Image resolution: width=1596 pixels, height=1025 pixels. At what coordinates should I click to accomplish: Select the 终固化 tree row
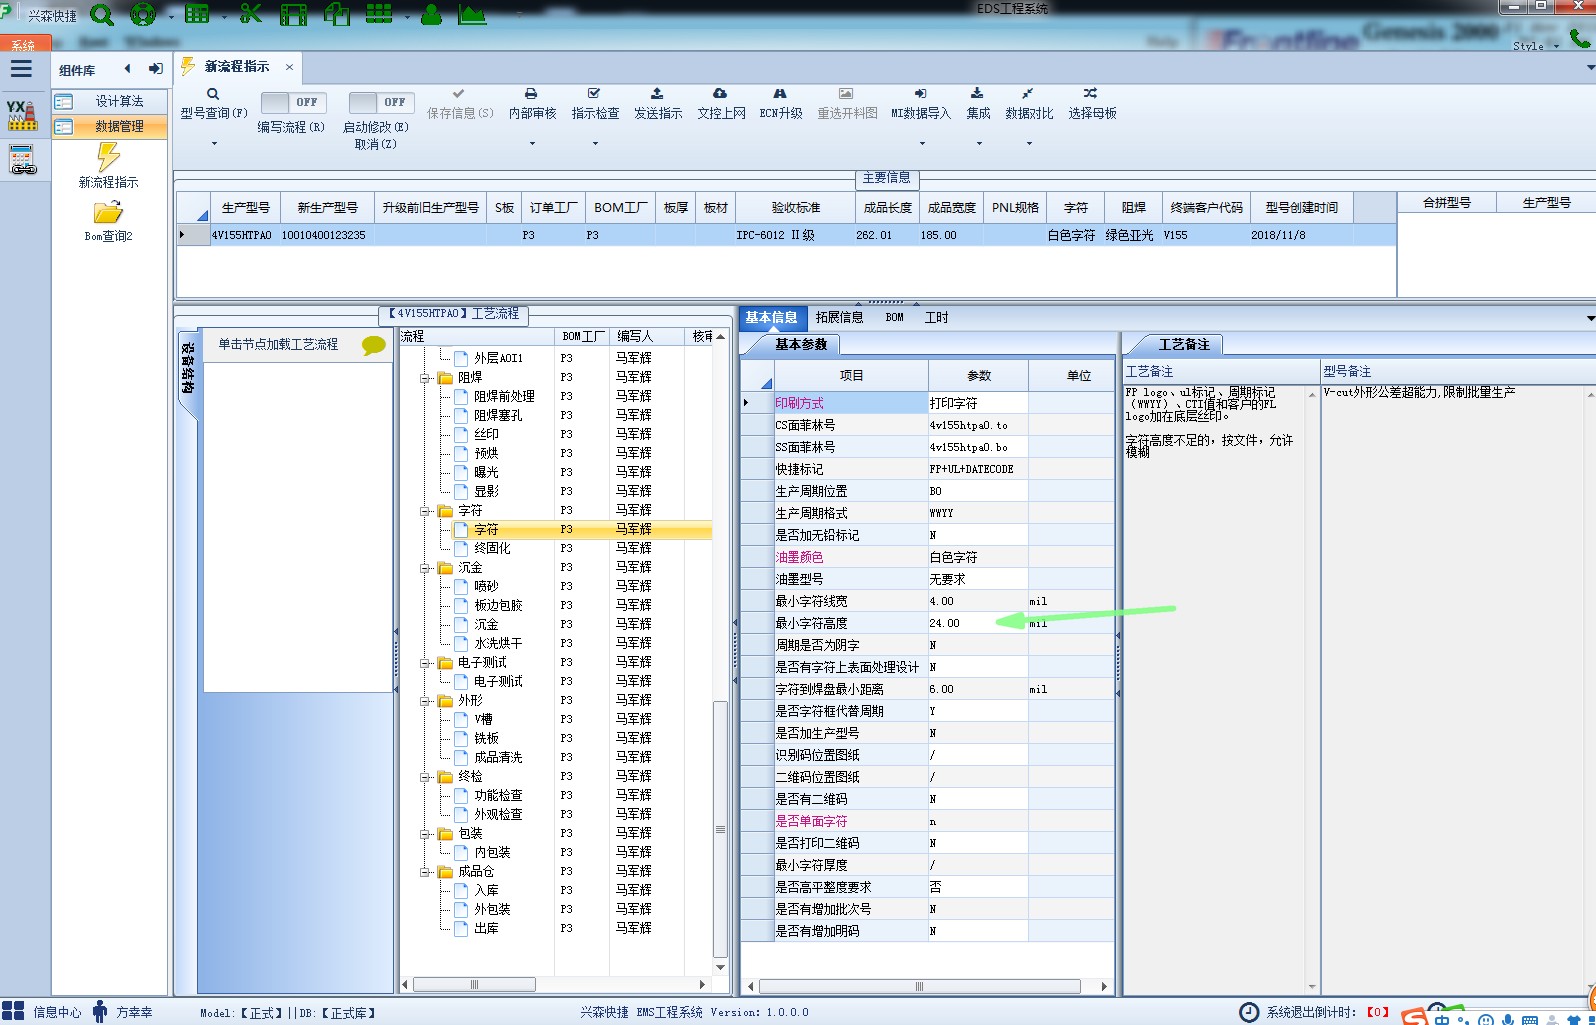tap(492, 548)
